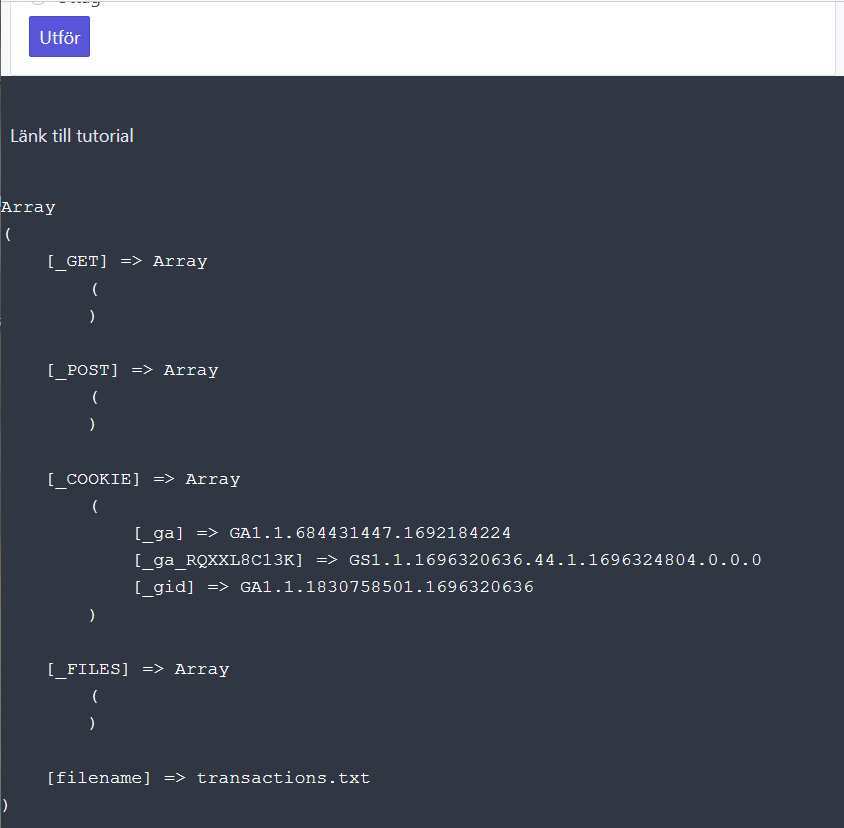
Task: Click the [_ga_RQXXL8C13K] cookie key
Action: (219, 560)
